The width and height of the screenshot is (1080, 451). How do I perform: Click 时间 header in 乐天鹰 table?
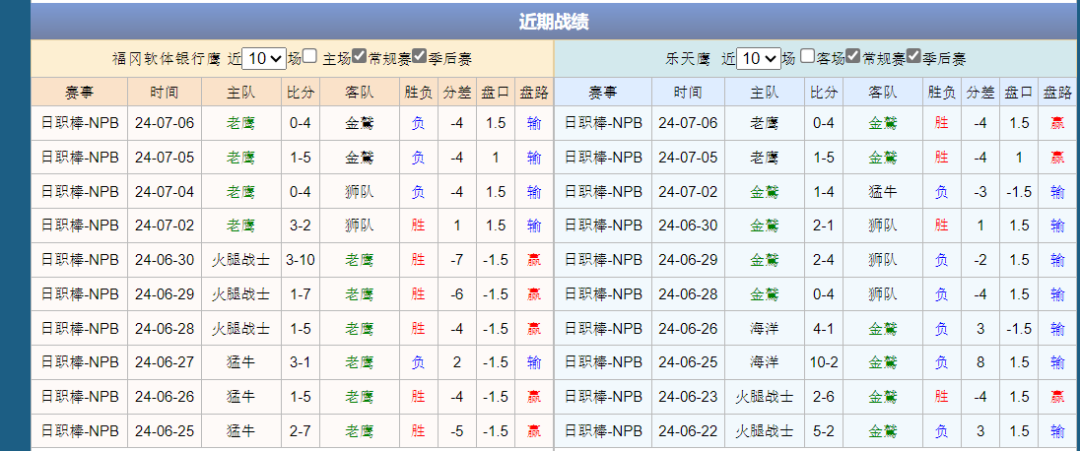coord(688,92)
